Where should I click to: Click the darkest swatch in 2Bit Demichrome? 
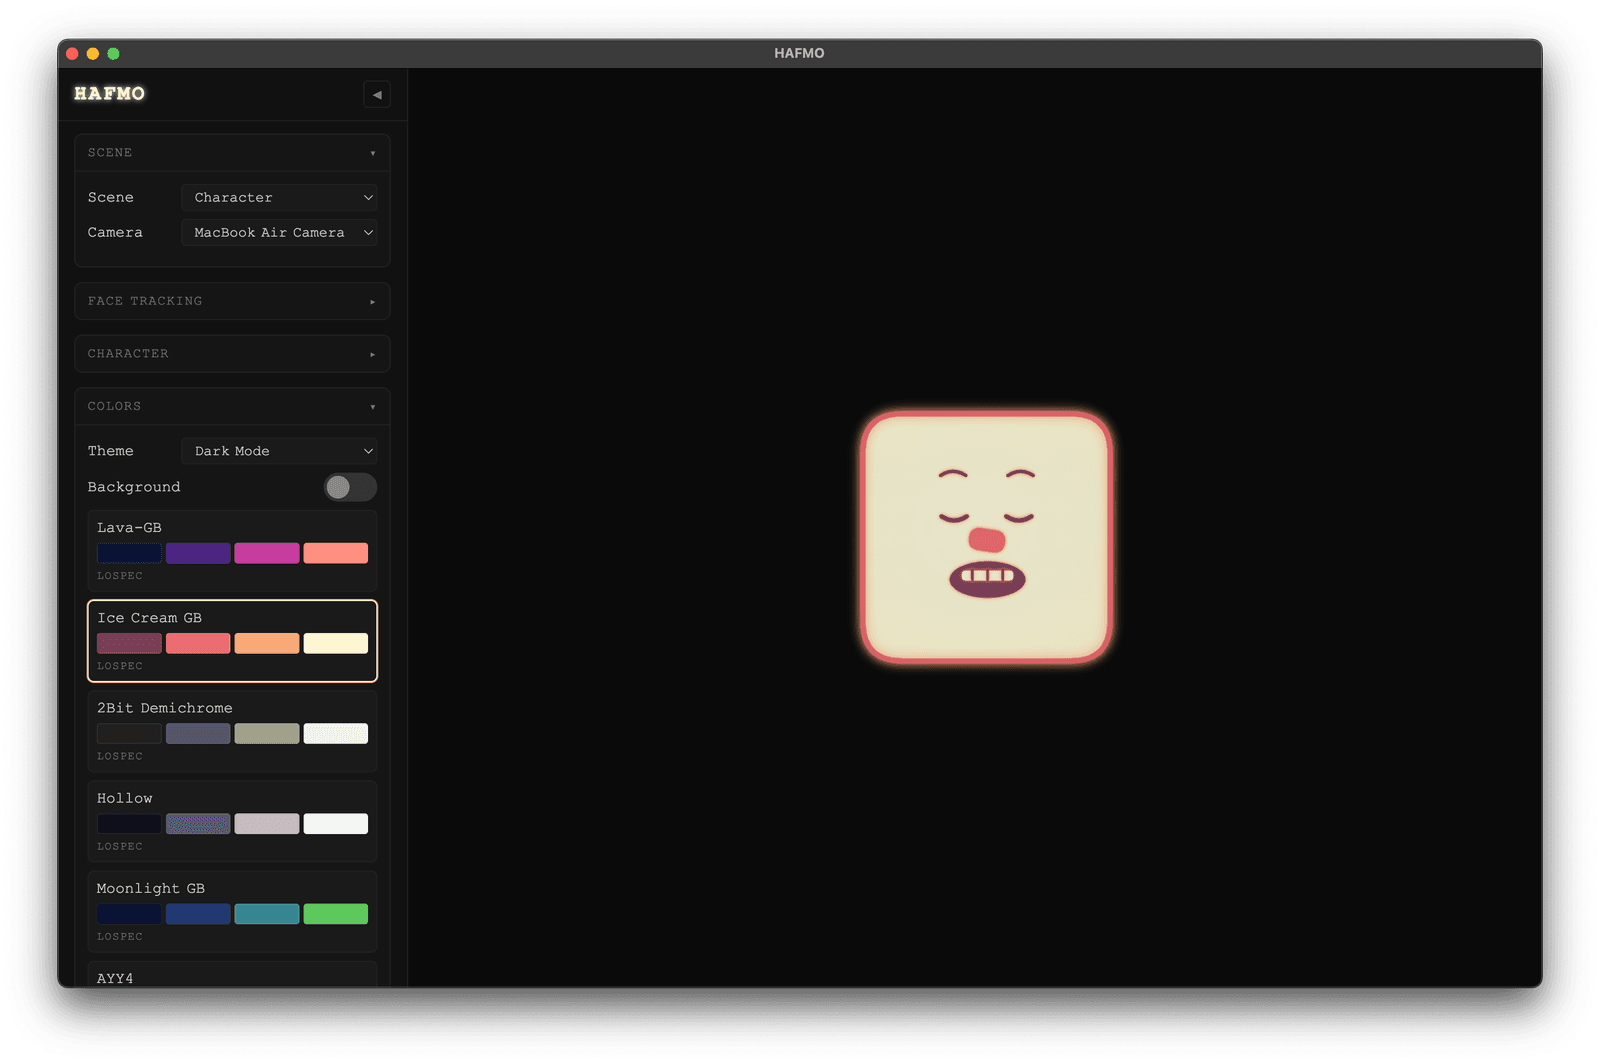[129, 734]
